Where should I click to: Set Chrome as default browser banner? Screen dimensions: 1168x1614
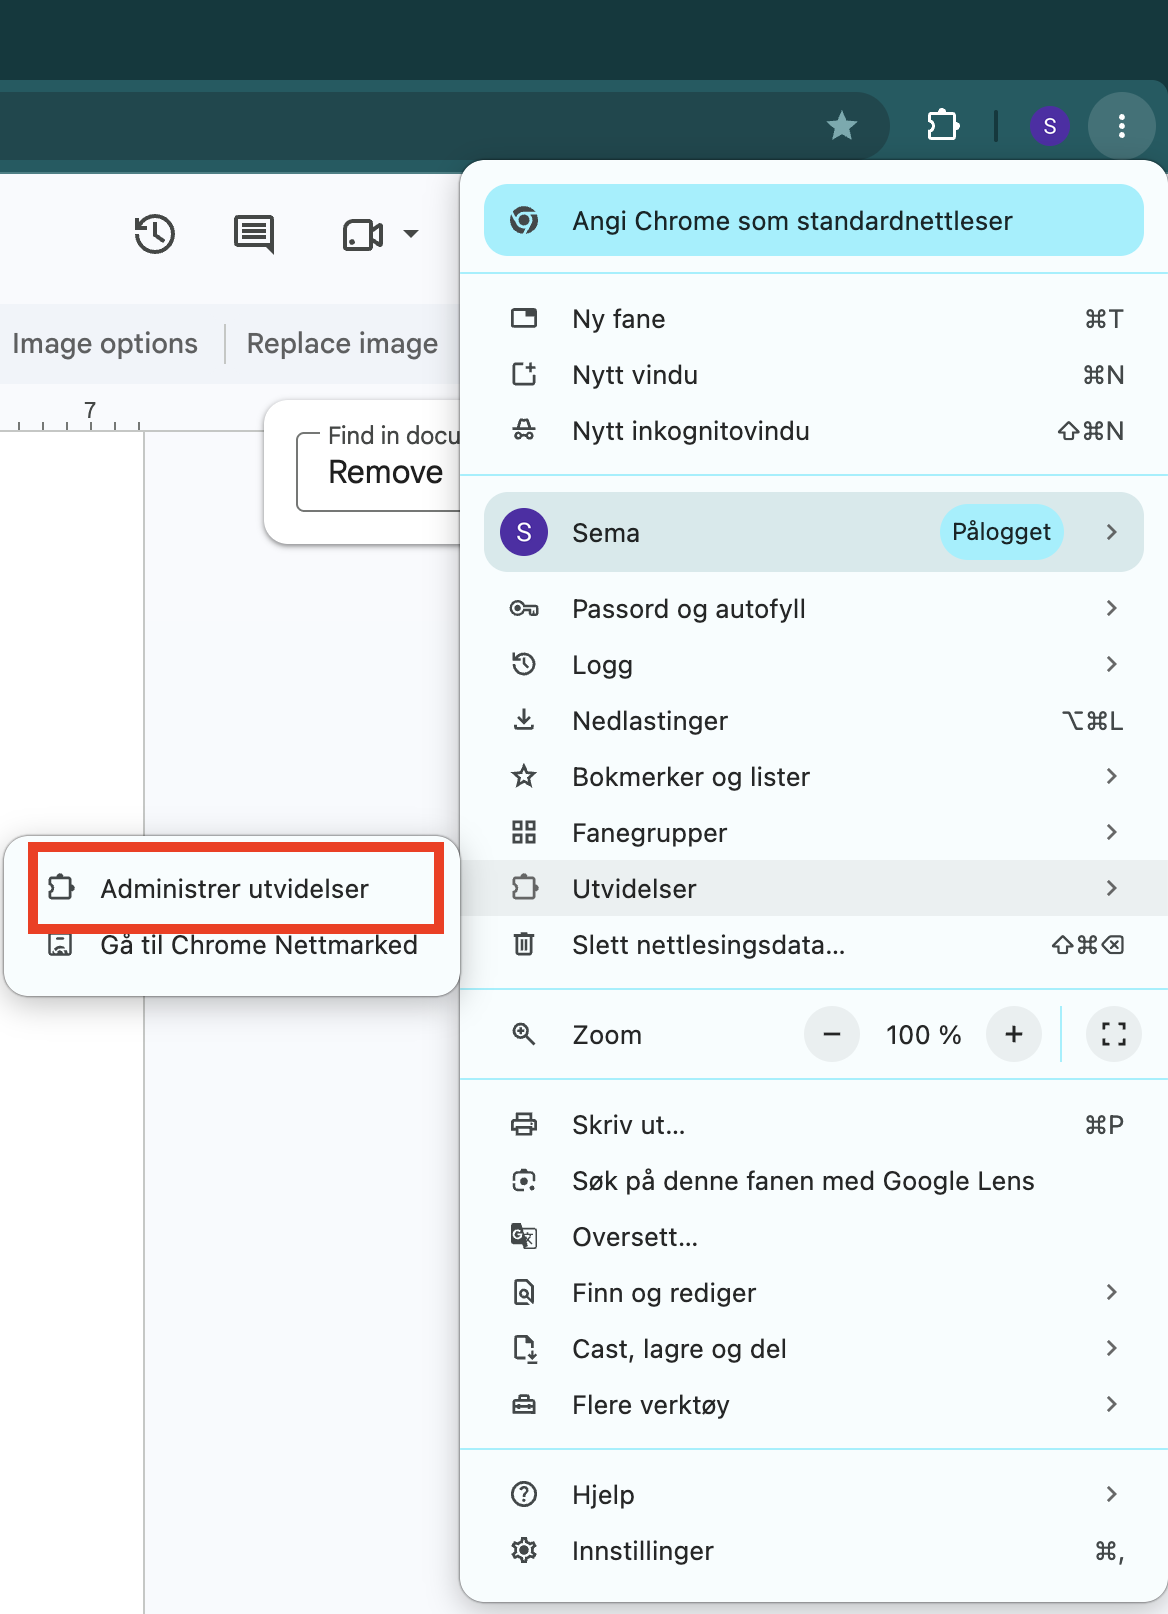[x=814, y=220]
